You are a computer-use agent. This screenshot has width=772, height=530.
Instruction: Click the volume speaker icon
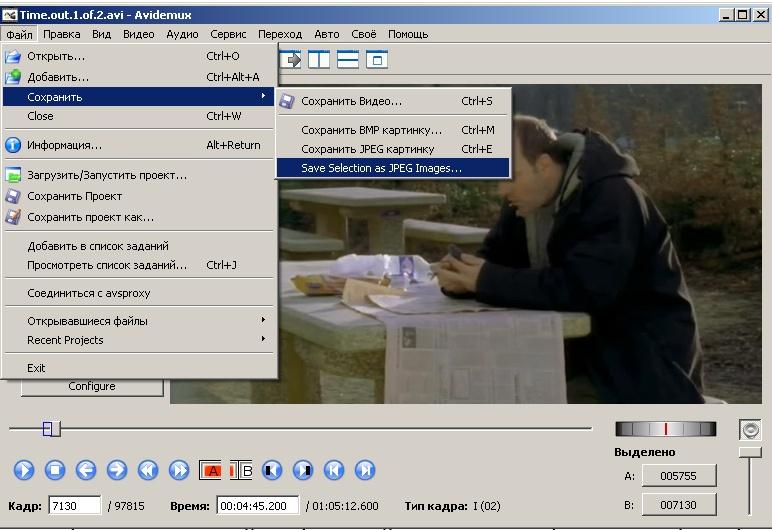pyautogui.click(x=750, y=430)
